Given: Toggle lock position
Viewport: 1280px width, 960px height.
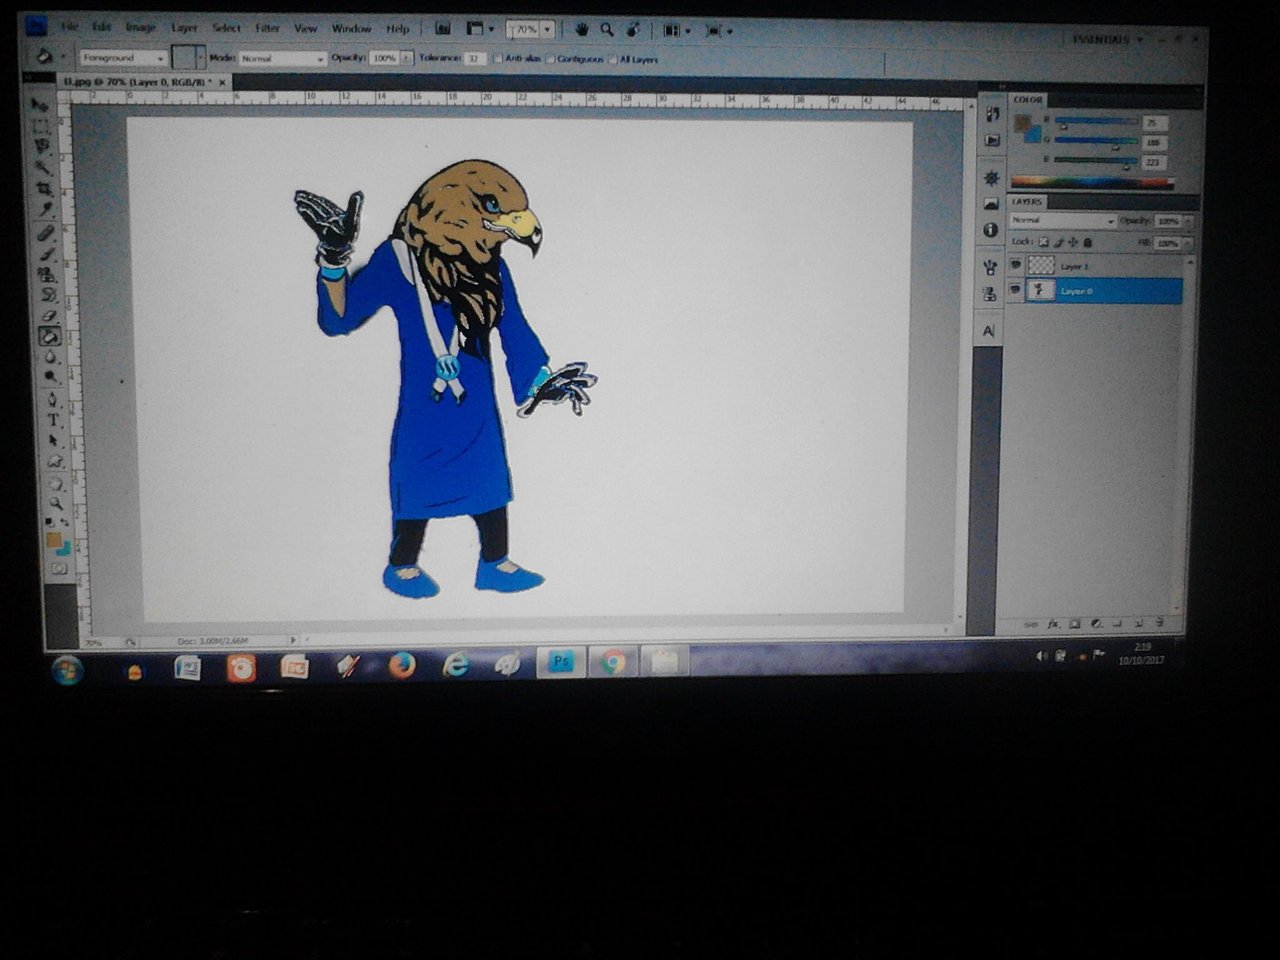Looking at the screenshot, I should click(1073, 242).
